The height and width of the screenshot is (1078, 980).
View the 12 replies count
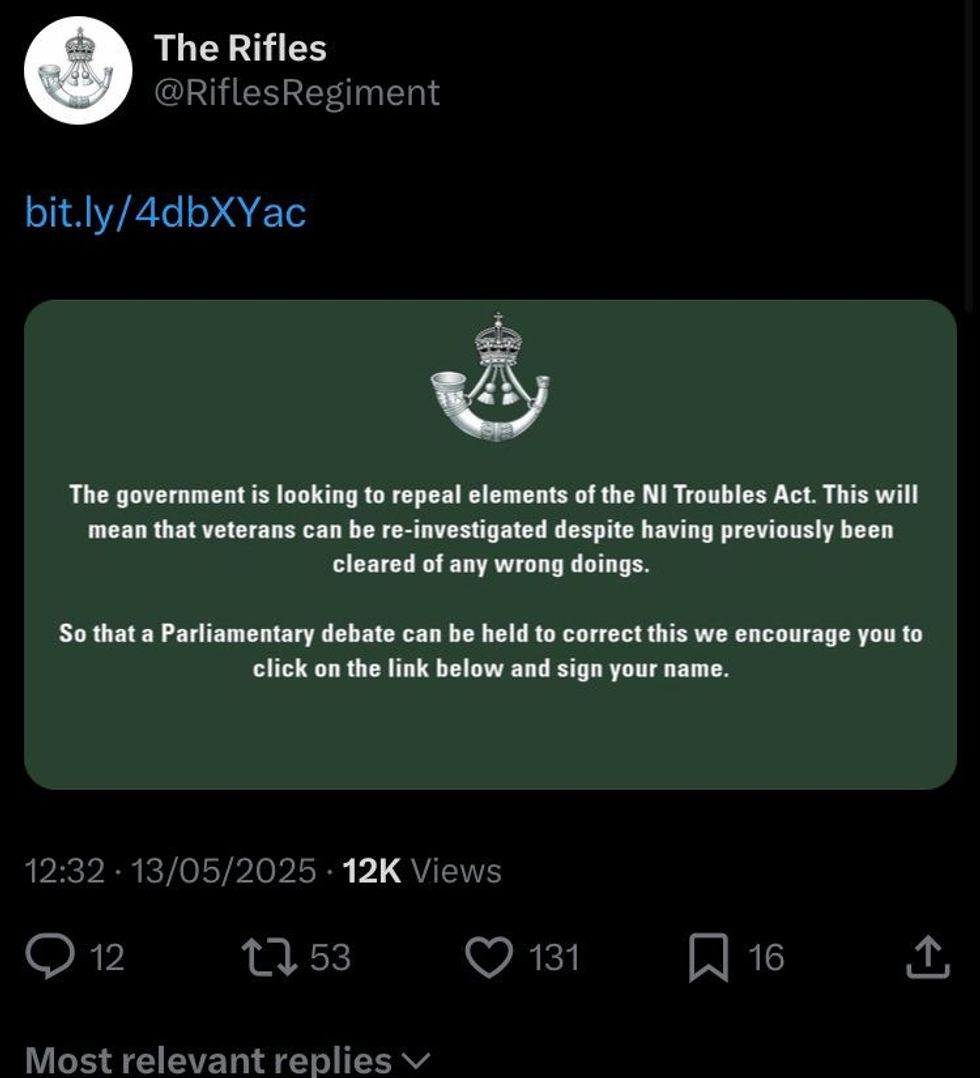point(108,958)
